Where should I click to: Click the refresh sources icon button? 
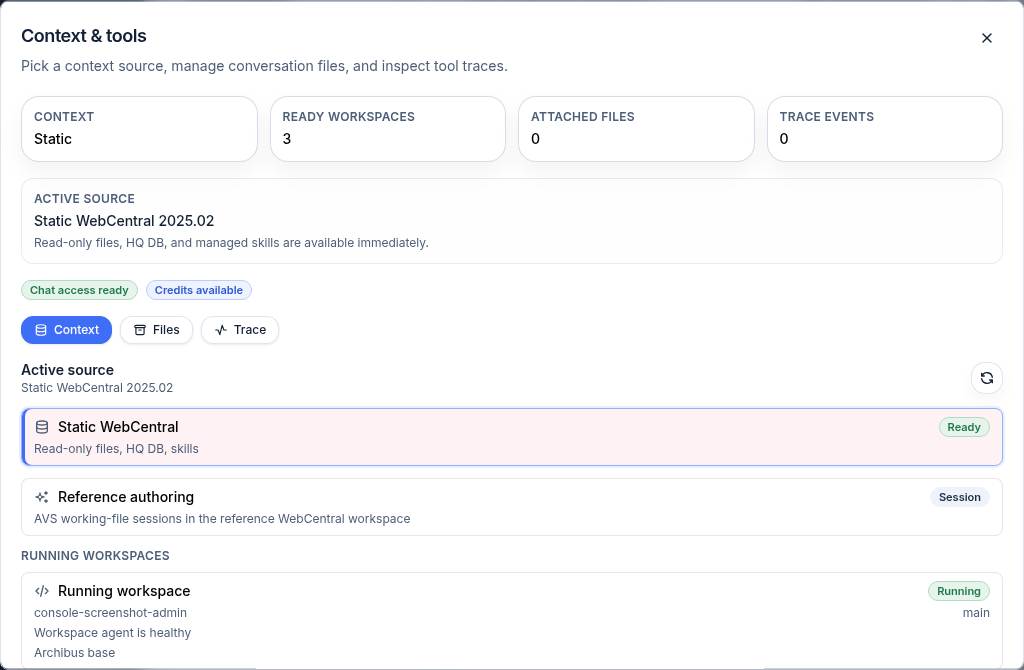click(987, 378)
